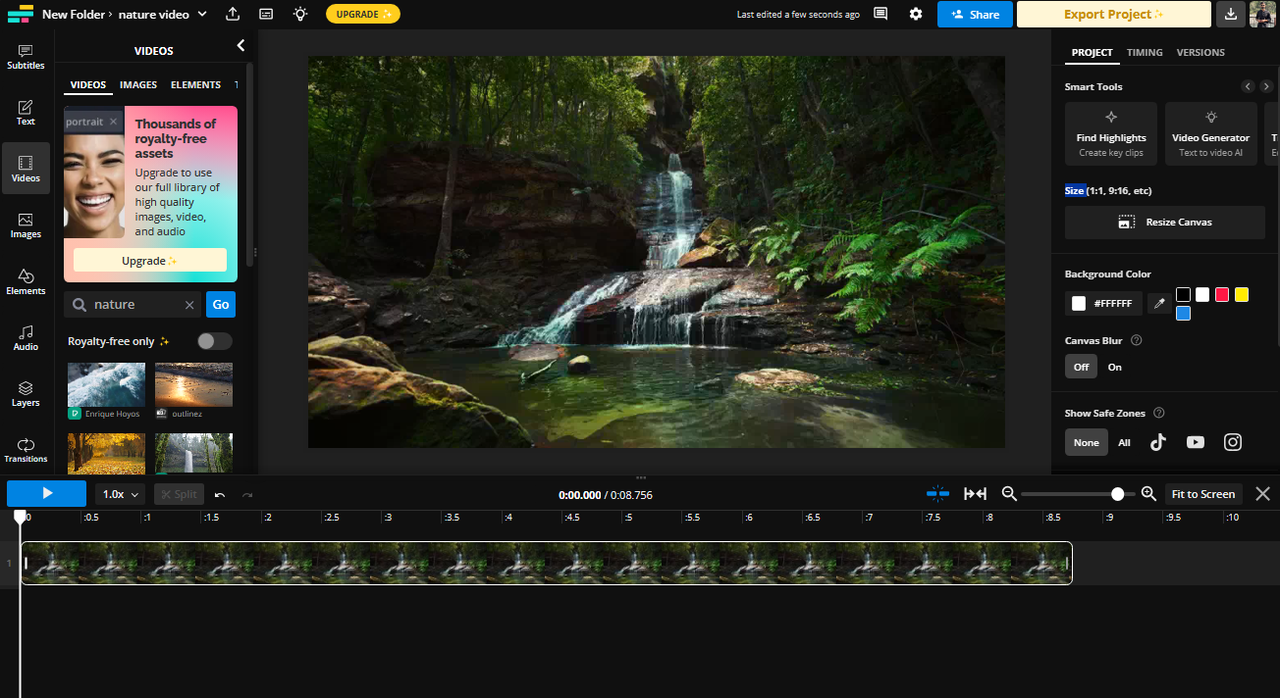Click the Resize Canvas button

[x=1165, y=222]
